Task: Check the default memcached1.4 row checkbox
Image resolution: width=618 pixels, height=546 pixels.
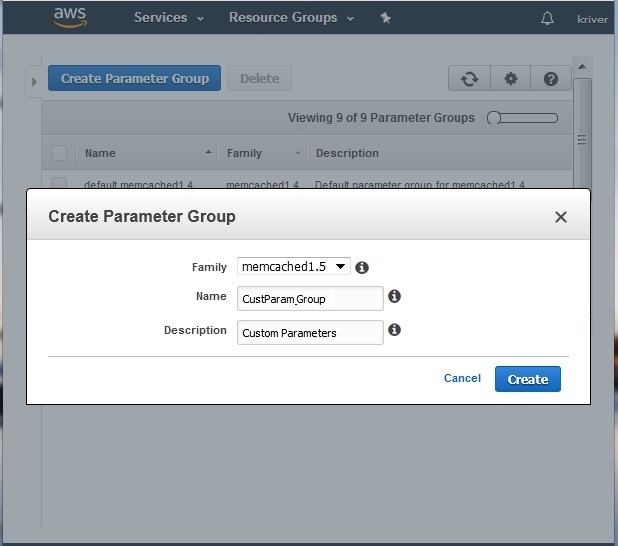Action: pos(59,184)
